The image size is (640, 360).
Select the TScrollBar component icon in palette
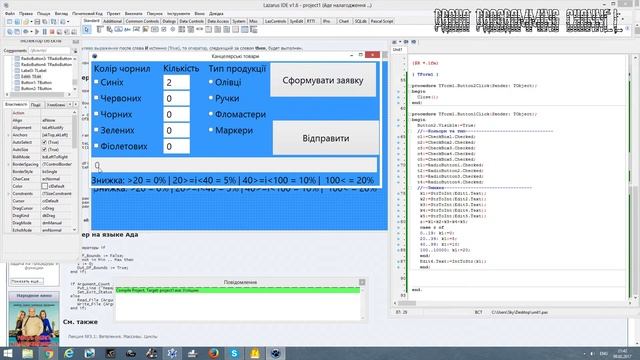[x=199, y=29]
